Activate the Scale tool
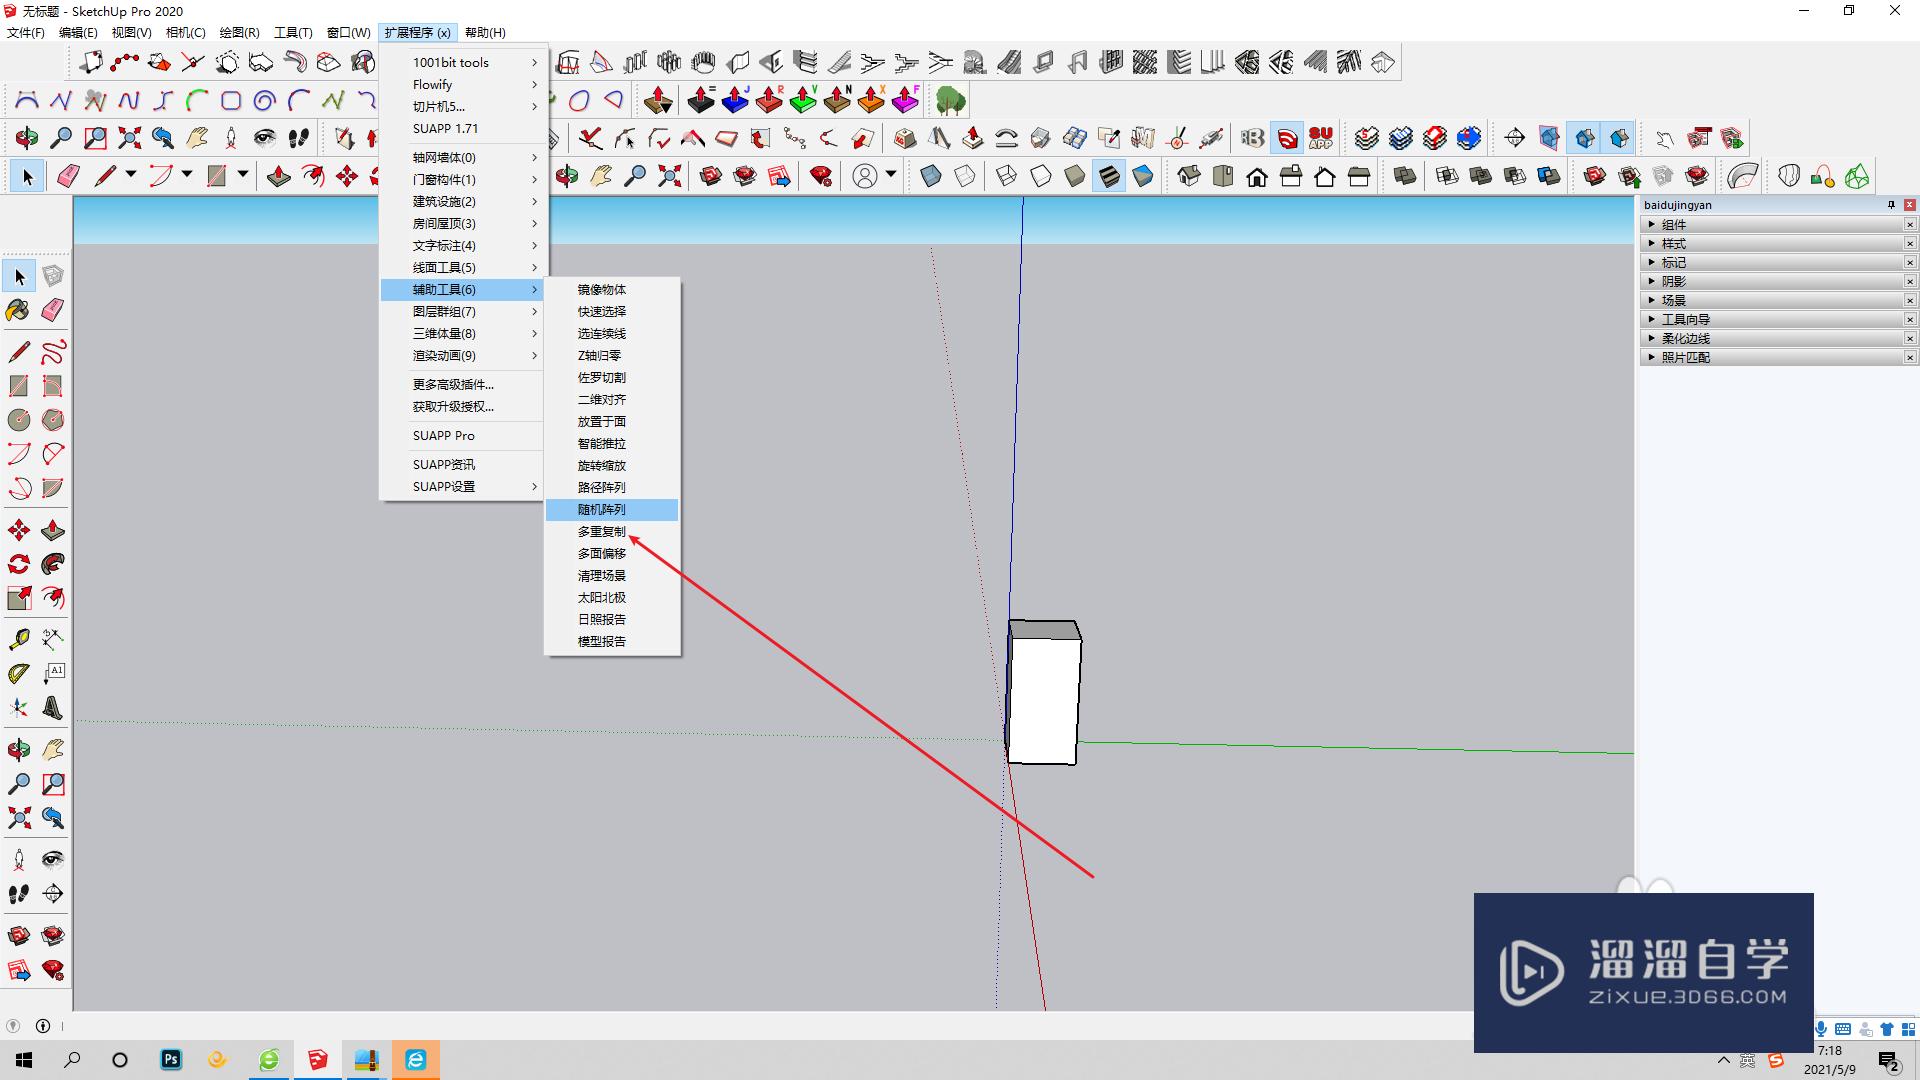 coord(19,598)
